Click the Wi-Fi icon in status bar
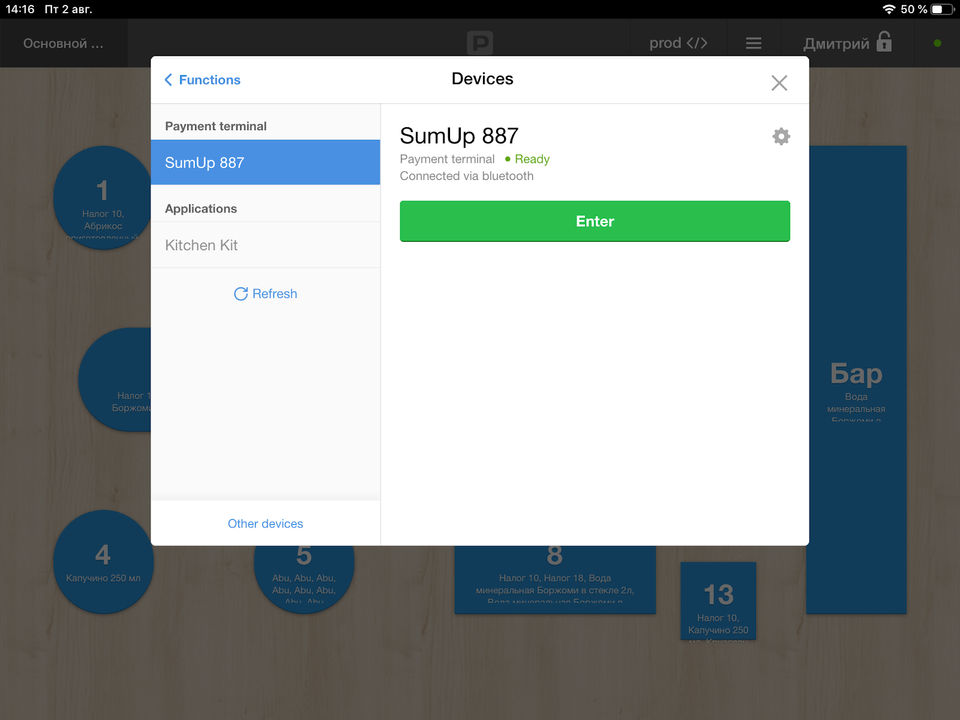The image size is (960, 720). tap(889, 9)
